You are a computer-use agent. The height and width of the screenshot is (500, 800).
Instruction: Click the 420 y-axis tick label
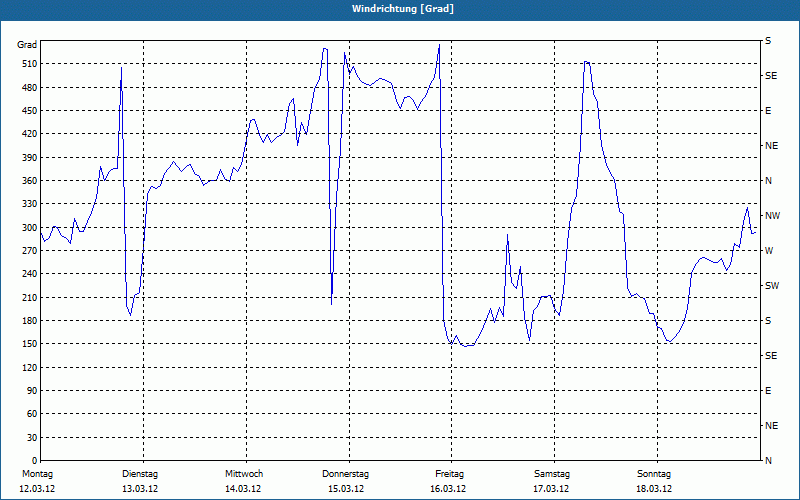pyautogui.click(x=29, y=134)
